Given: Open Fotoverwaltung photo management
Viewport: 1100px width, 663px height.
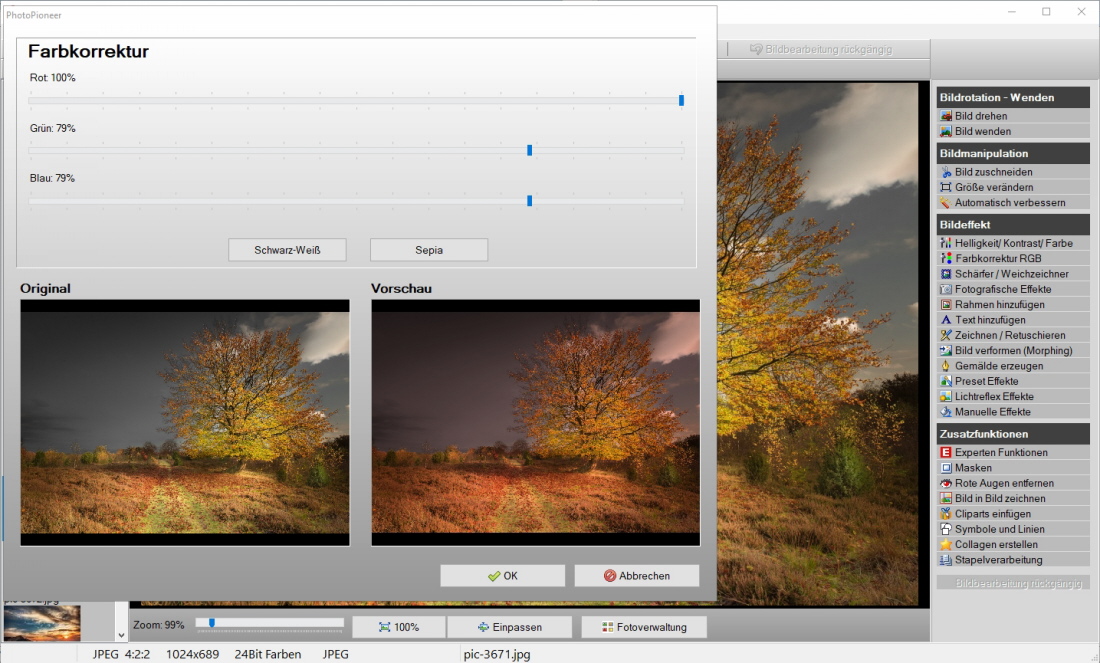Looking at the screenshot, I should (x=643, y=627).
